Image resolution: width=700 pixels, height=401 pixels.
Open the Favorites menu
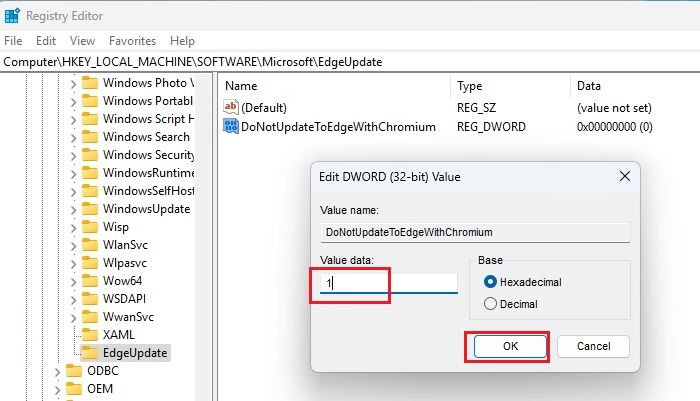coord(132,41)
